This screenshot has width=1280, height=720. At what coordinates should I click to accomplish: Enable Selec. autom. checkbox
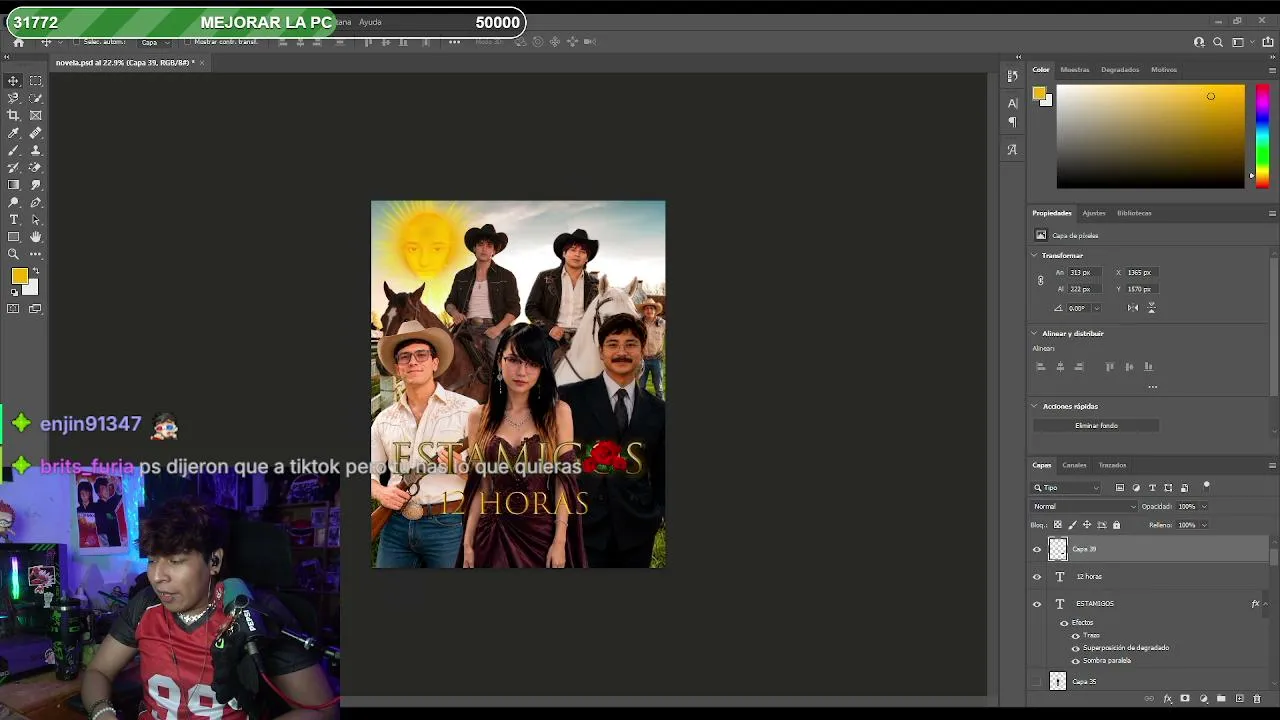pos(76,42)
